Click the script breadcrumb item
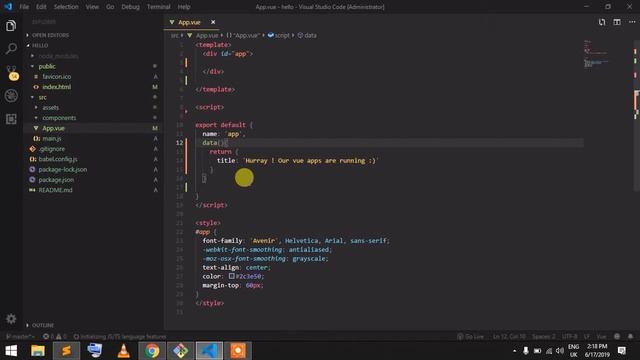The height and width of the screenshot is (360, 640). (278, 36)
